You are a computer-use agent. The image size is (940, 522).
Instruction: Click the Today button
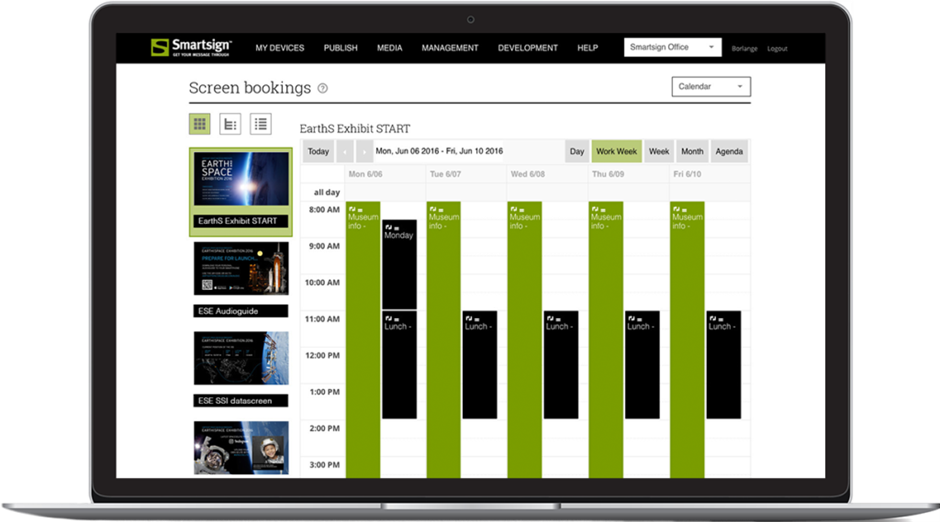point(318,152)
